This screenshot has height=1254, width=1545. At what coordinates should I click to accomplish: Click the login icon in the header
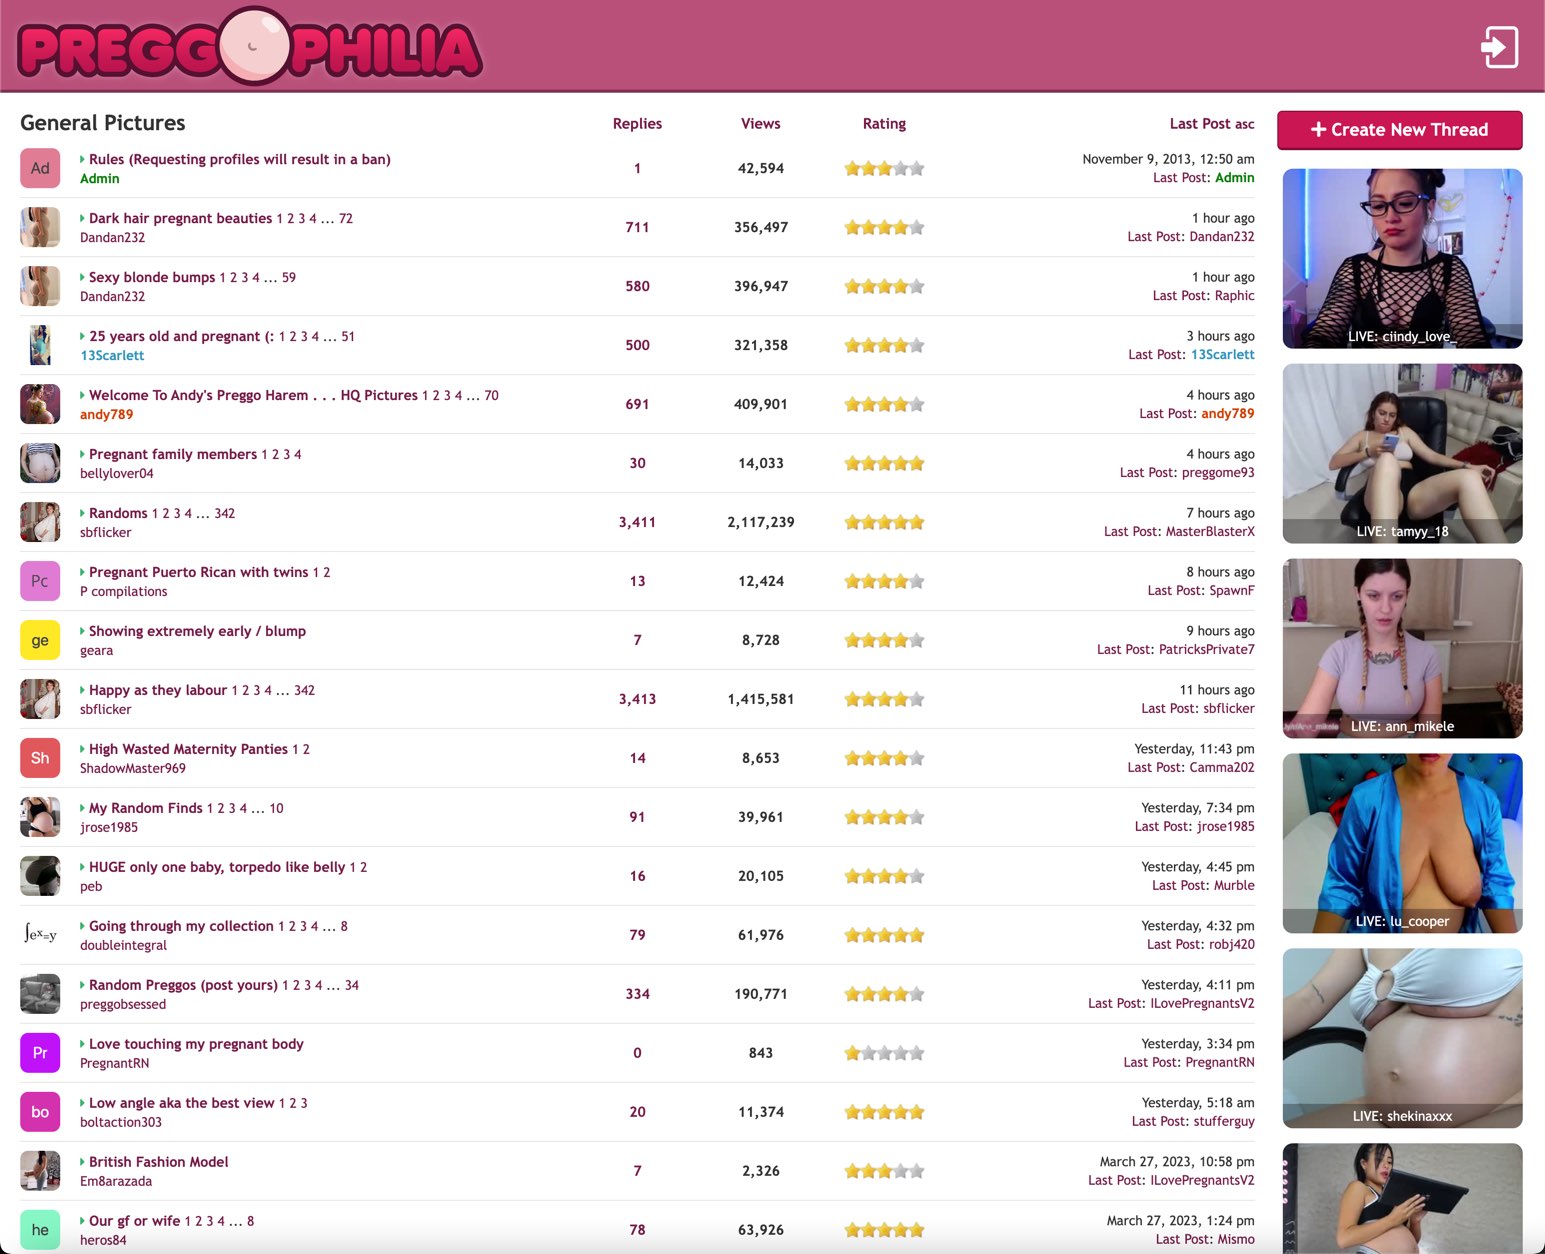click(x=1499, y=47)
